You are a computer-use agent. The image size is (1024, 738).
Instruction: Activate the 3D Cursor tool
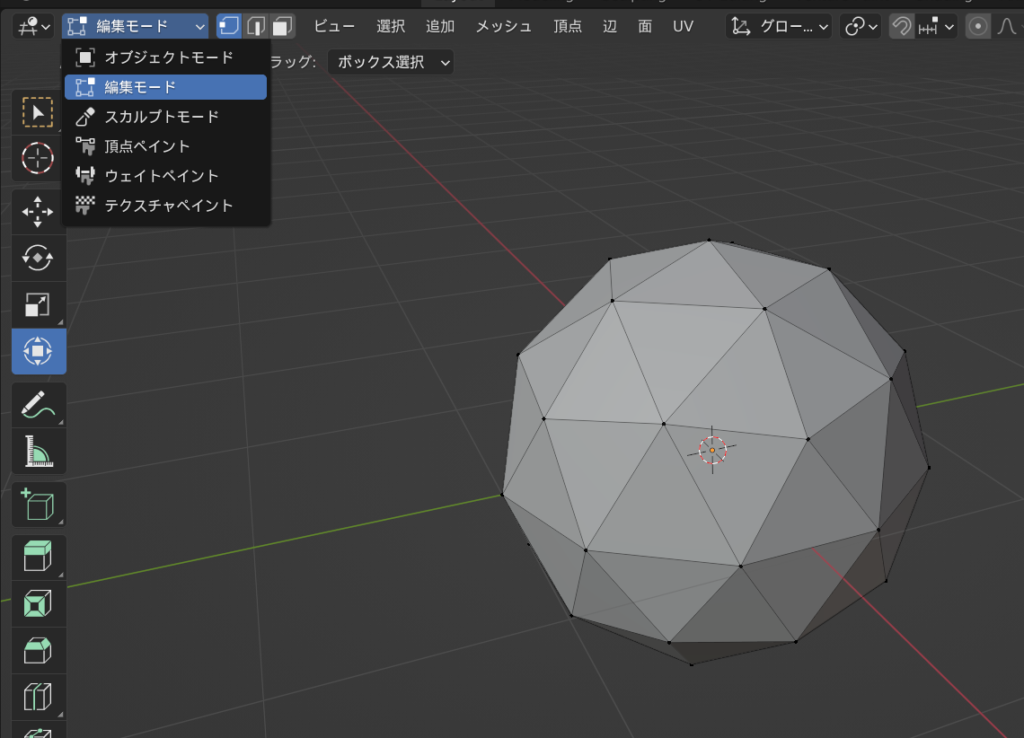38,158
